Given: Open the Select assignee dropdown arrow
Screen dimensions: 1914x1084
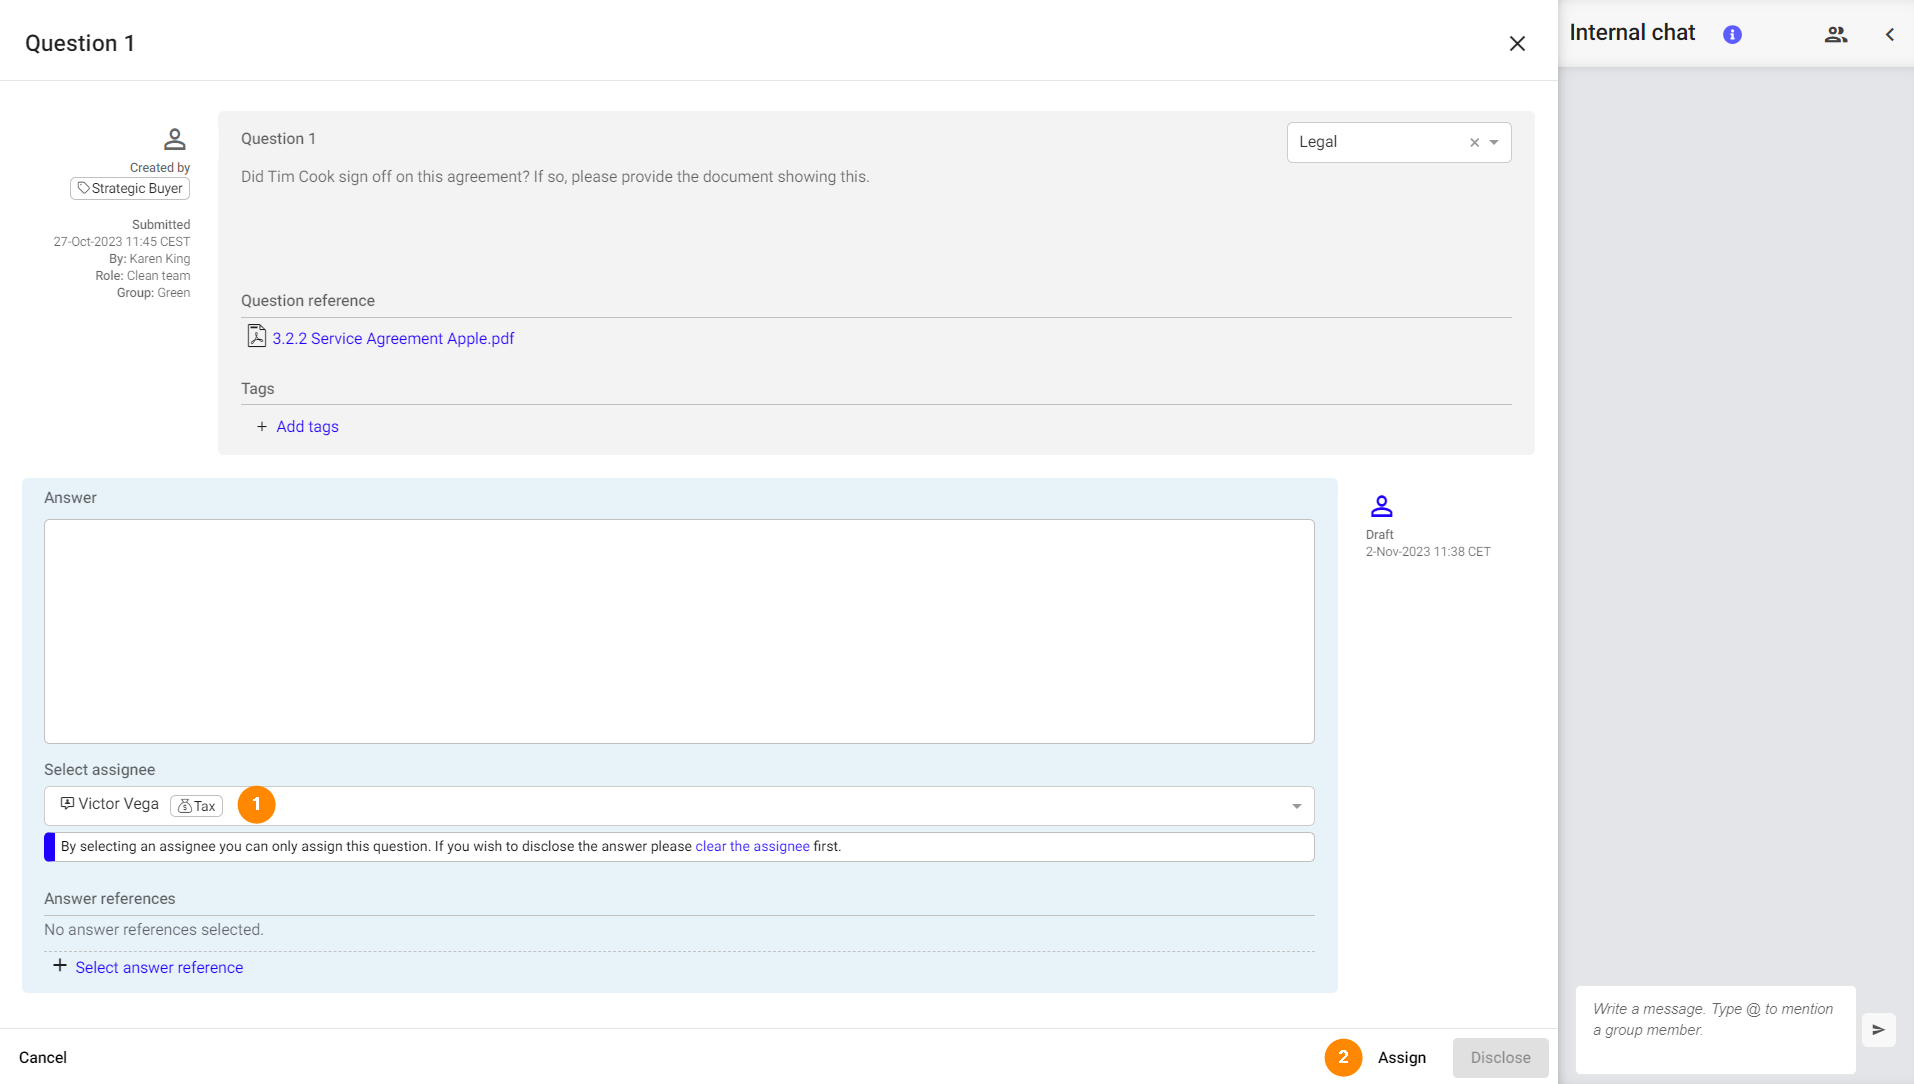Looking at the screenshot, I should tap(1296, 806).
